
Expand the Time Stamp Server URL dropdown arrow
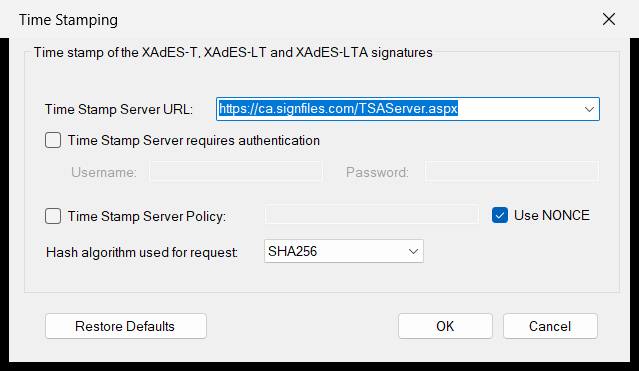pos(589,109)
